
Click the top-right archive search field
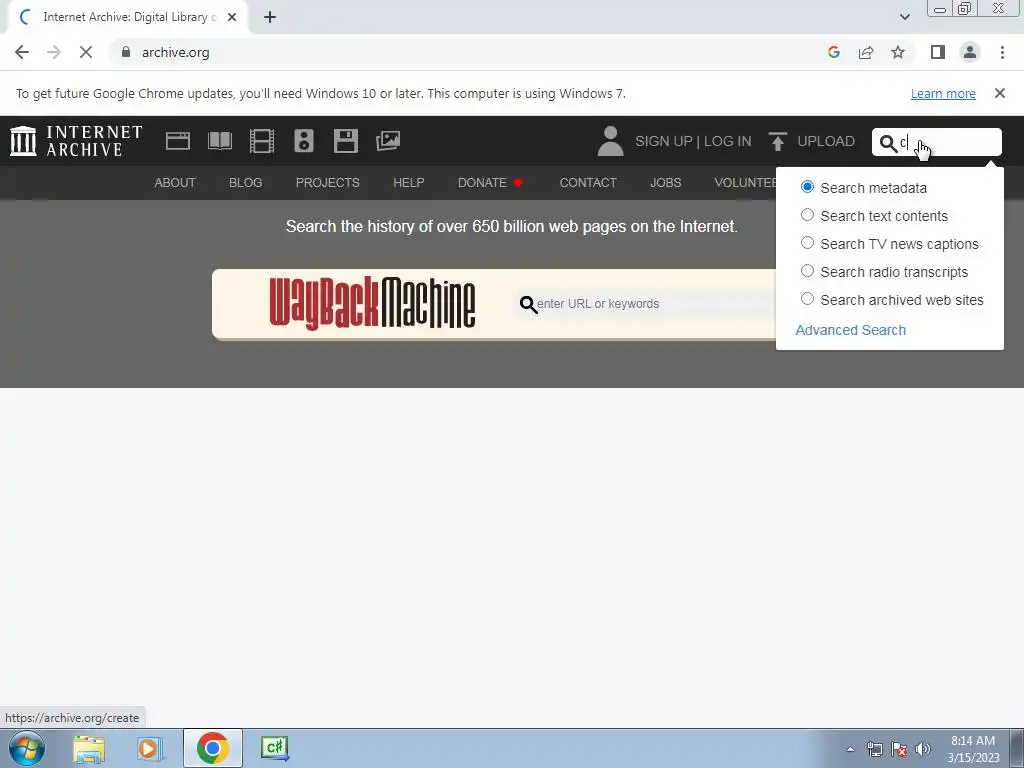[x=936, y=142]
